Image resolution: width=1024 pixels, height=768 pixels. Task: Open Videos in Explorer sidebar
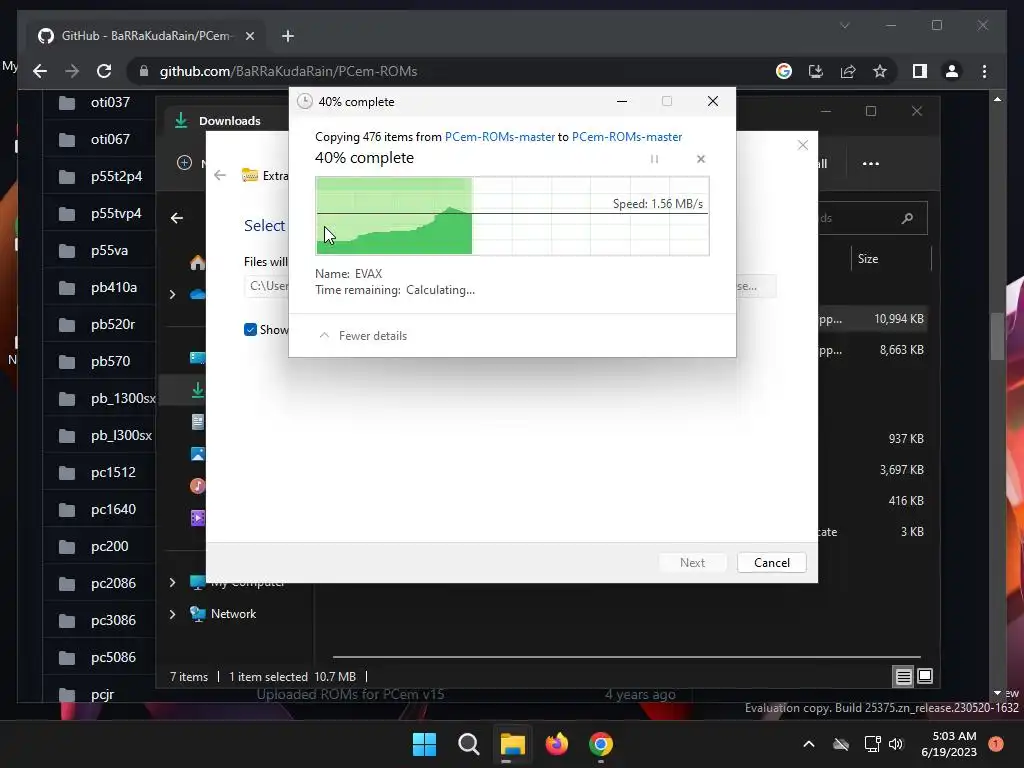(x=197, y=518)
